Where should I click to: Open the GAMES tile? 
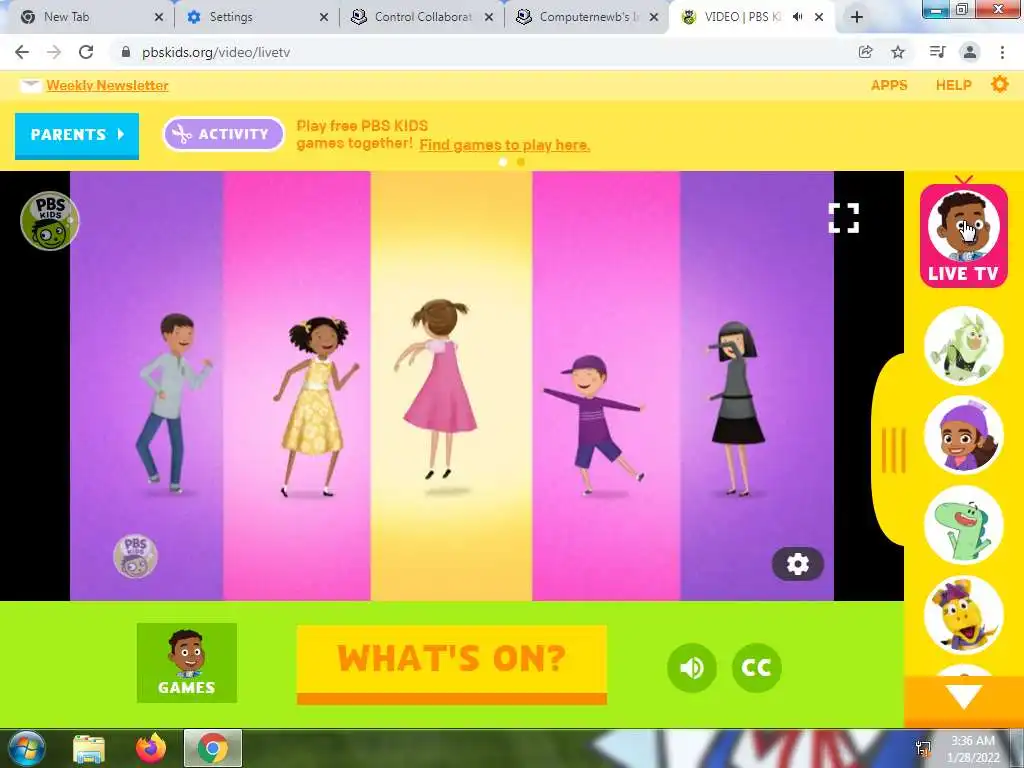click(x=187, y=663)
